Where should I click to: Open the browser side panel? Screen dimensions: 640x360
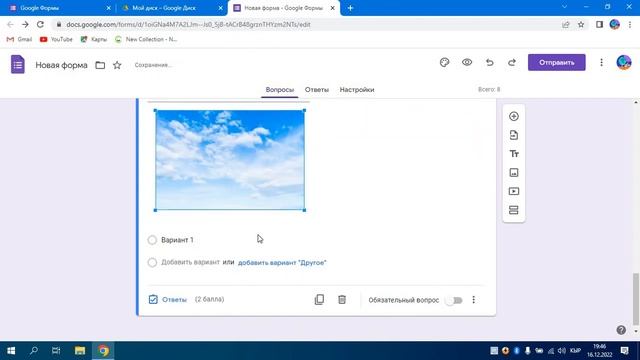599,24
